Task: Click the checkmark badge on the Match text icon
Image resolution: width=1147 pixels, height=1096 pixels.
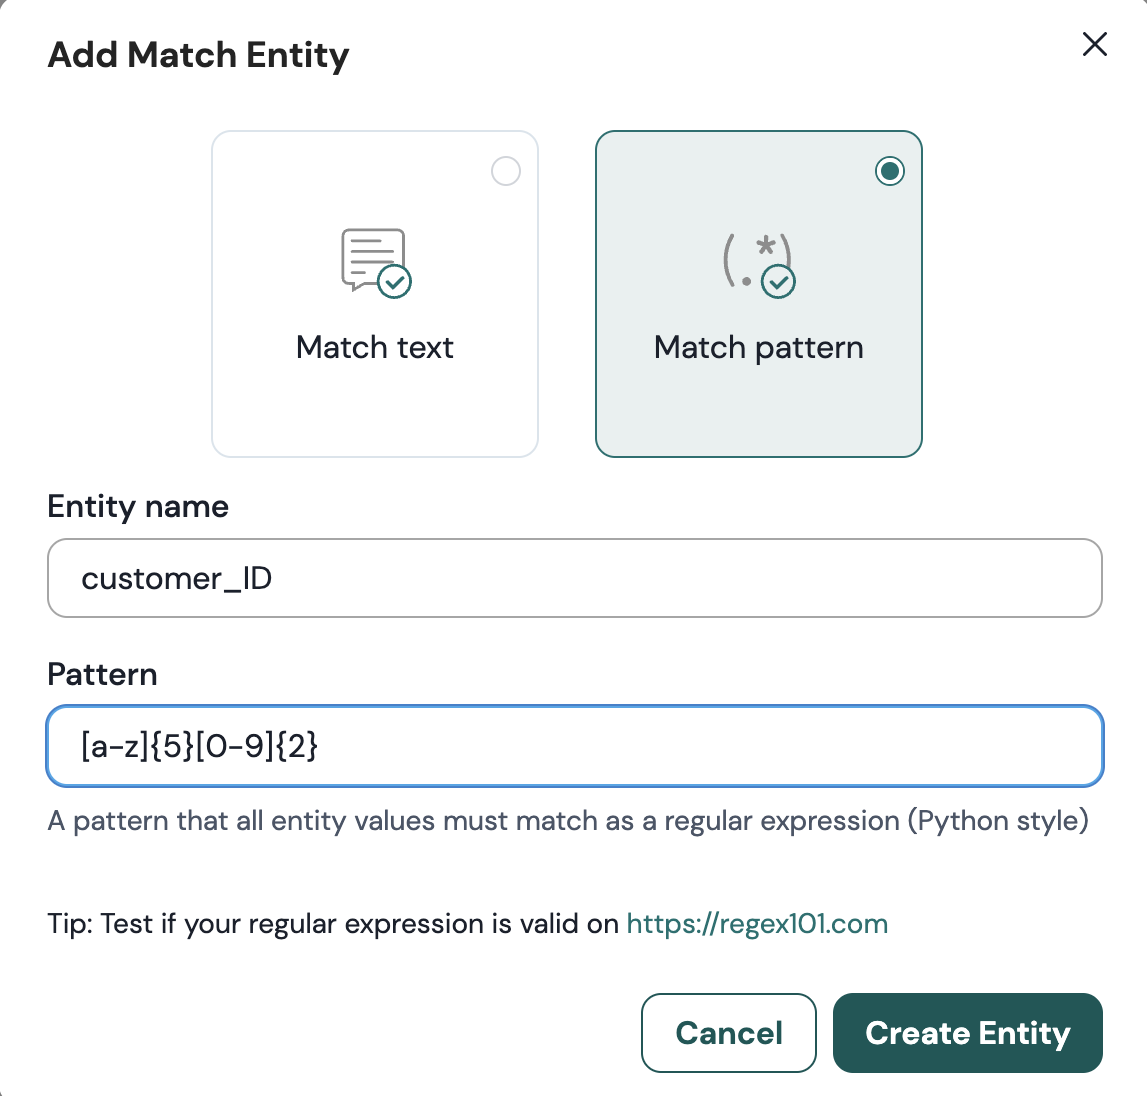Action: [395, 281]
